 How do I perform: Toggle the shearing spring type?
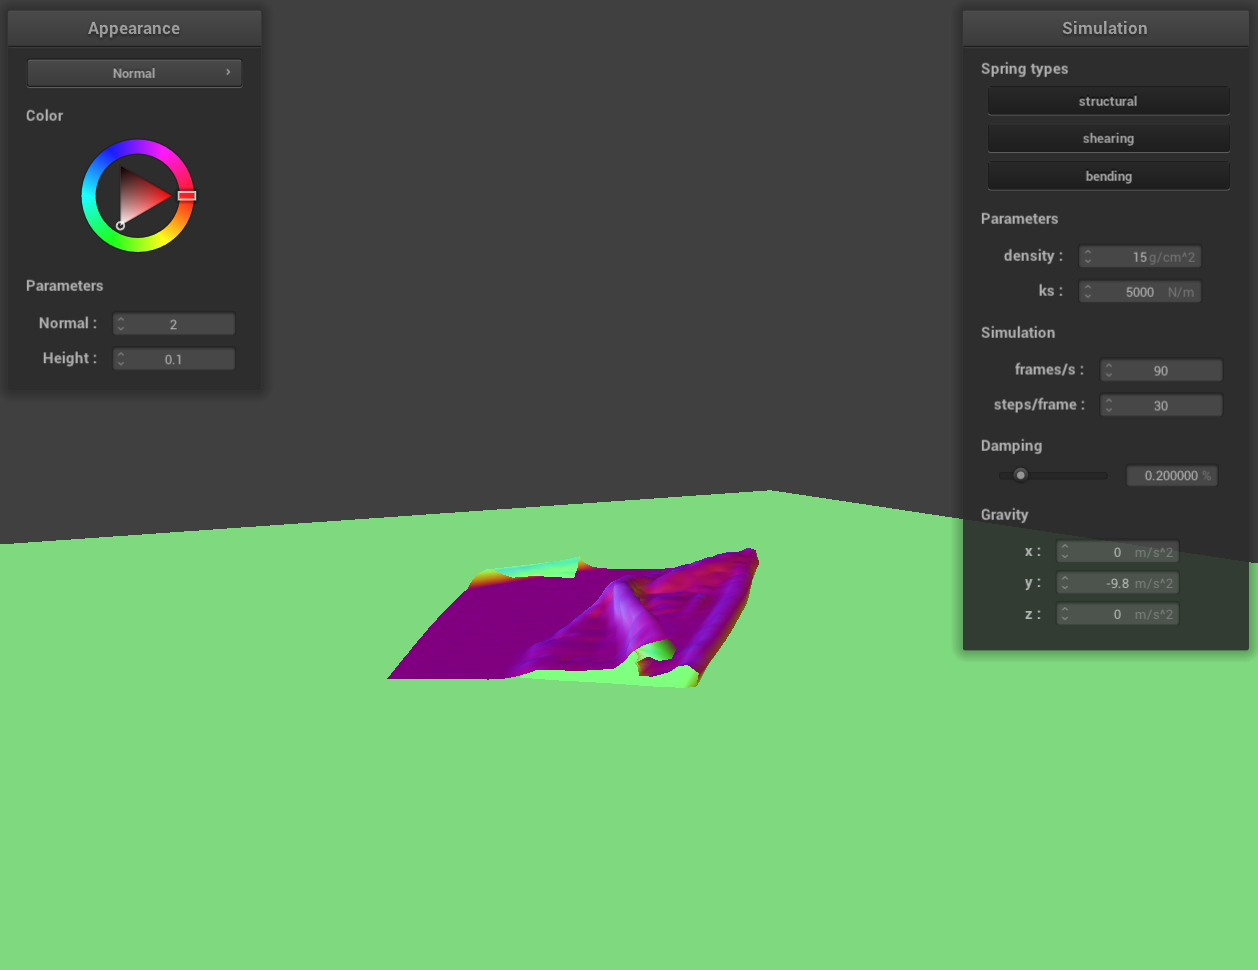point(1108,138)
